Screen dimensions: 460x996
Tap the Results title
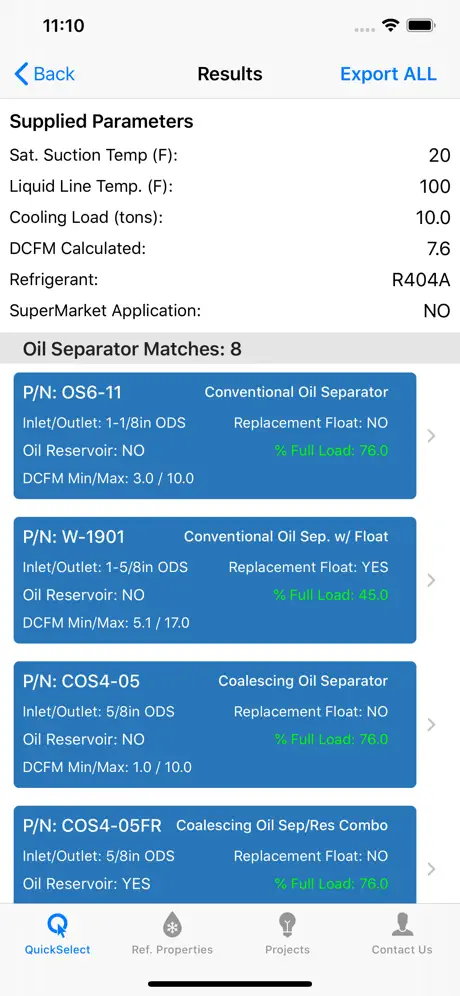(230, 74)
